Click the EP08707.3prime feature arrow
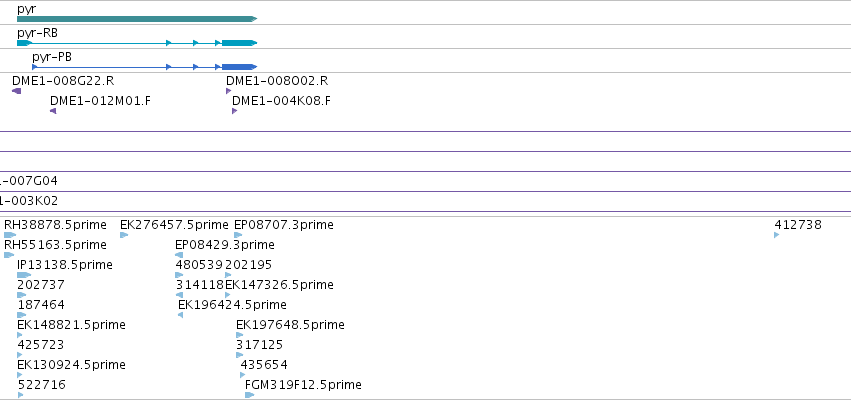The image size is (851, 400). 238,235
